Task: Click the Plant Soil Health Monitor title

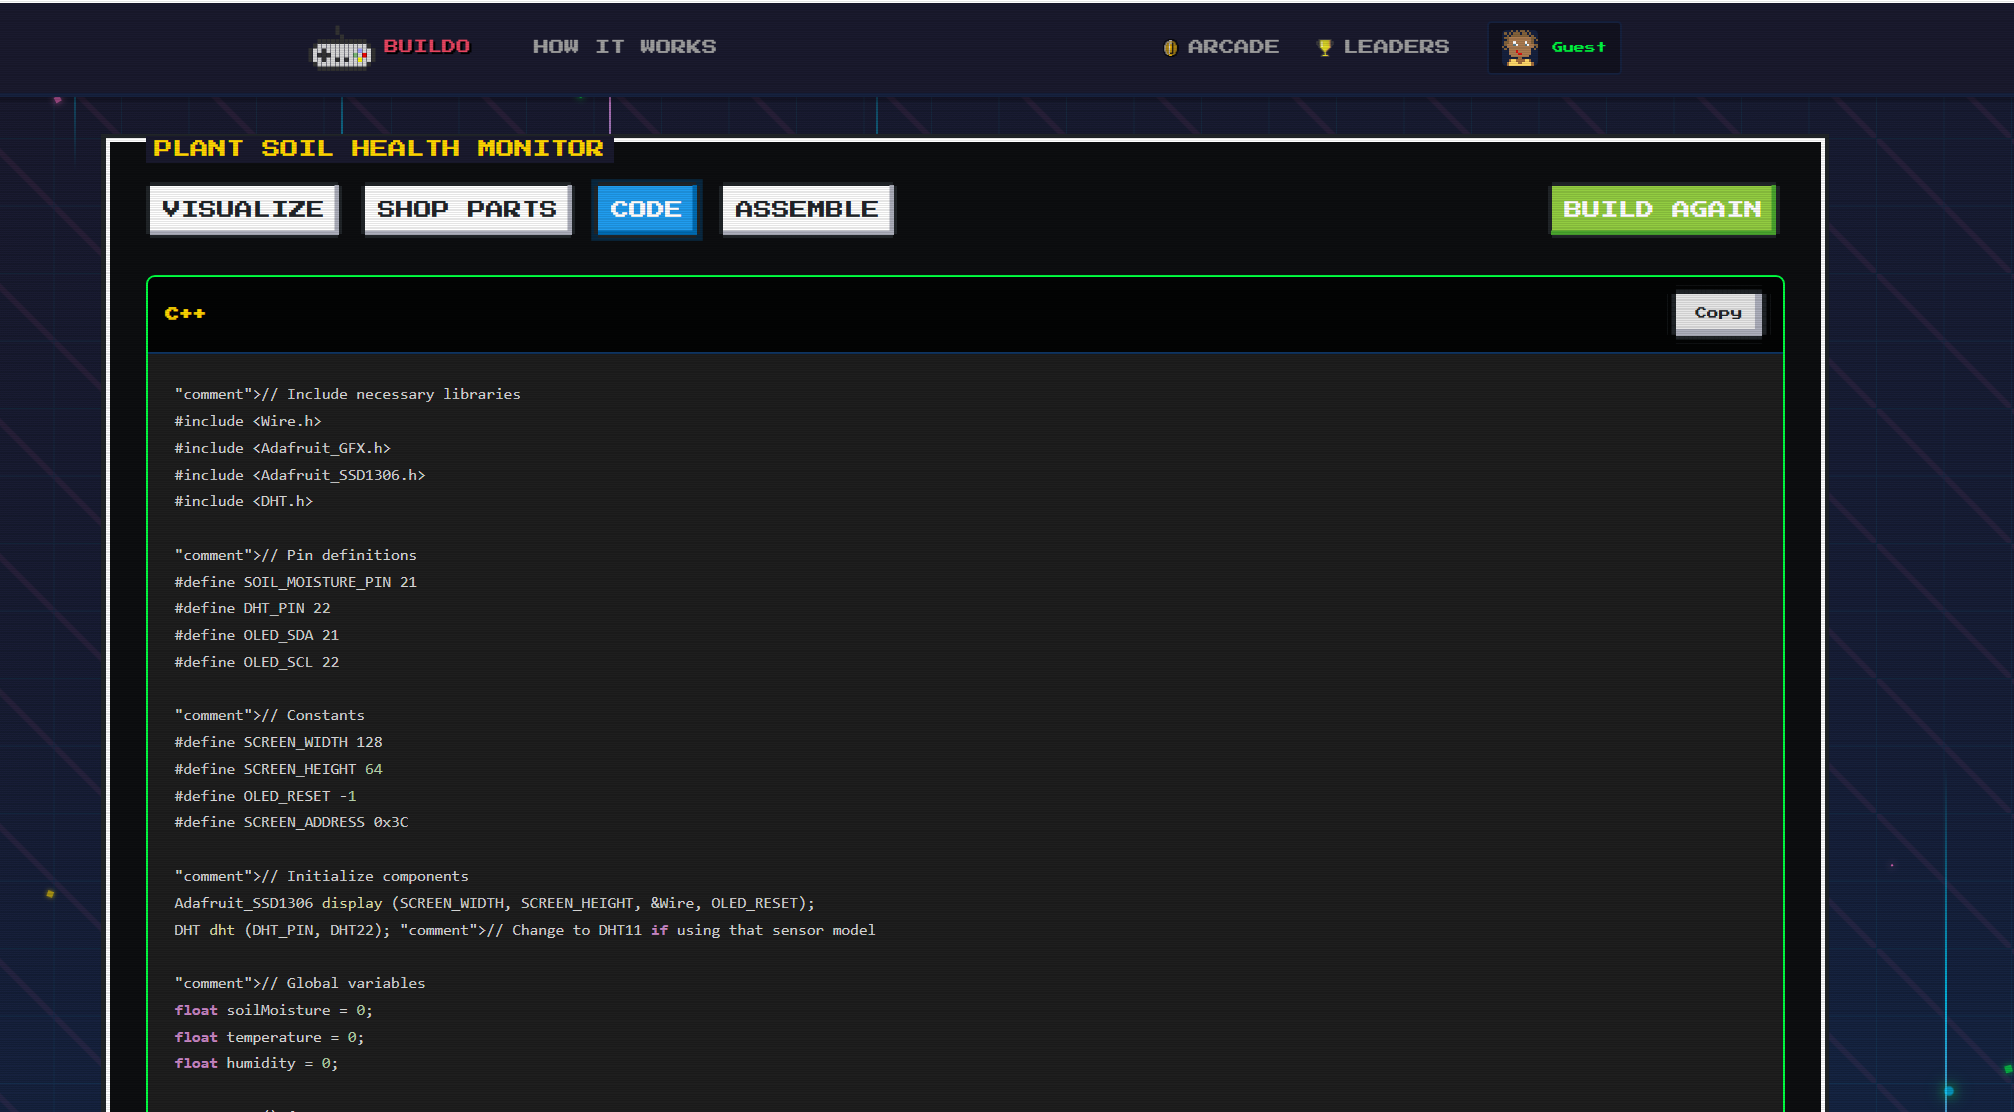Action: 378,148
